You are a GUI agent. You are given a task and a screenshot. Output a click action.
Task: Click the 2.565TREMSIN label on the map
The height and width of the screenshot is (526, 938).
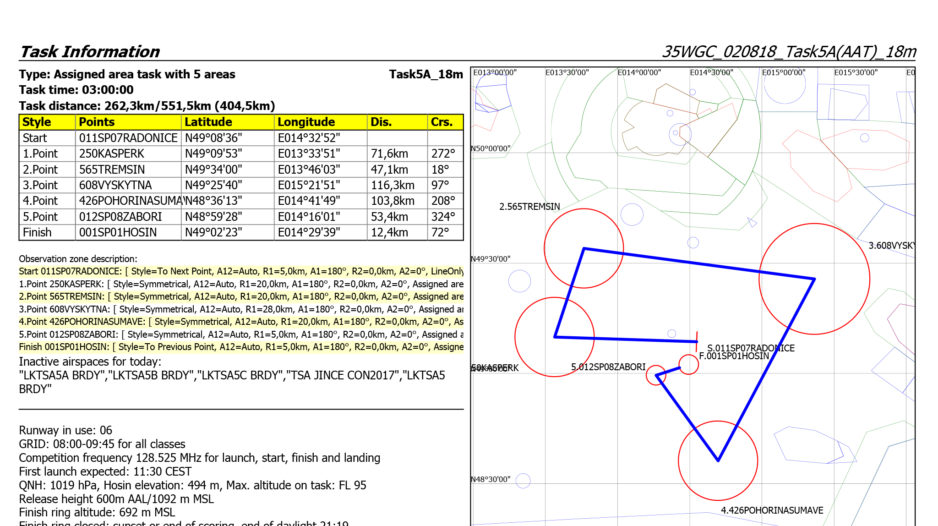coord(529,207)
